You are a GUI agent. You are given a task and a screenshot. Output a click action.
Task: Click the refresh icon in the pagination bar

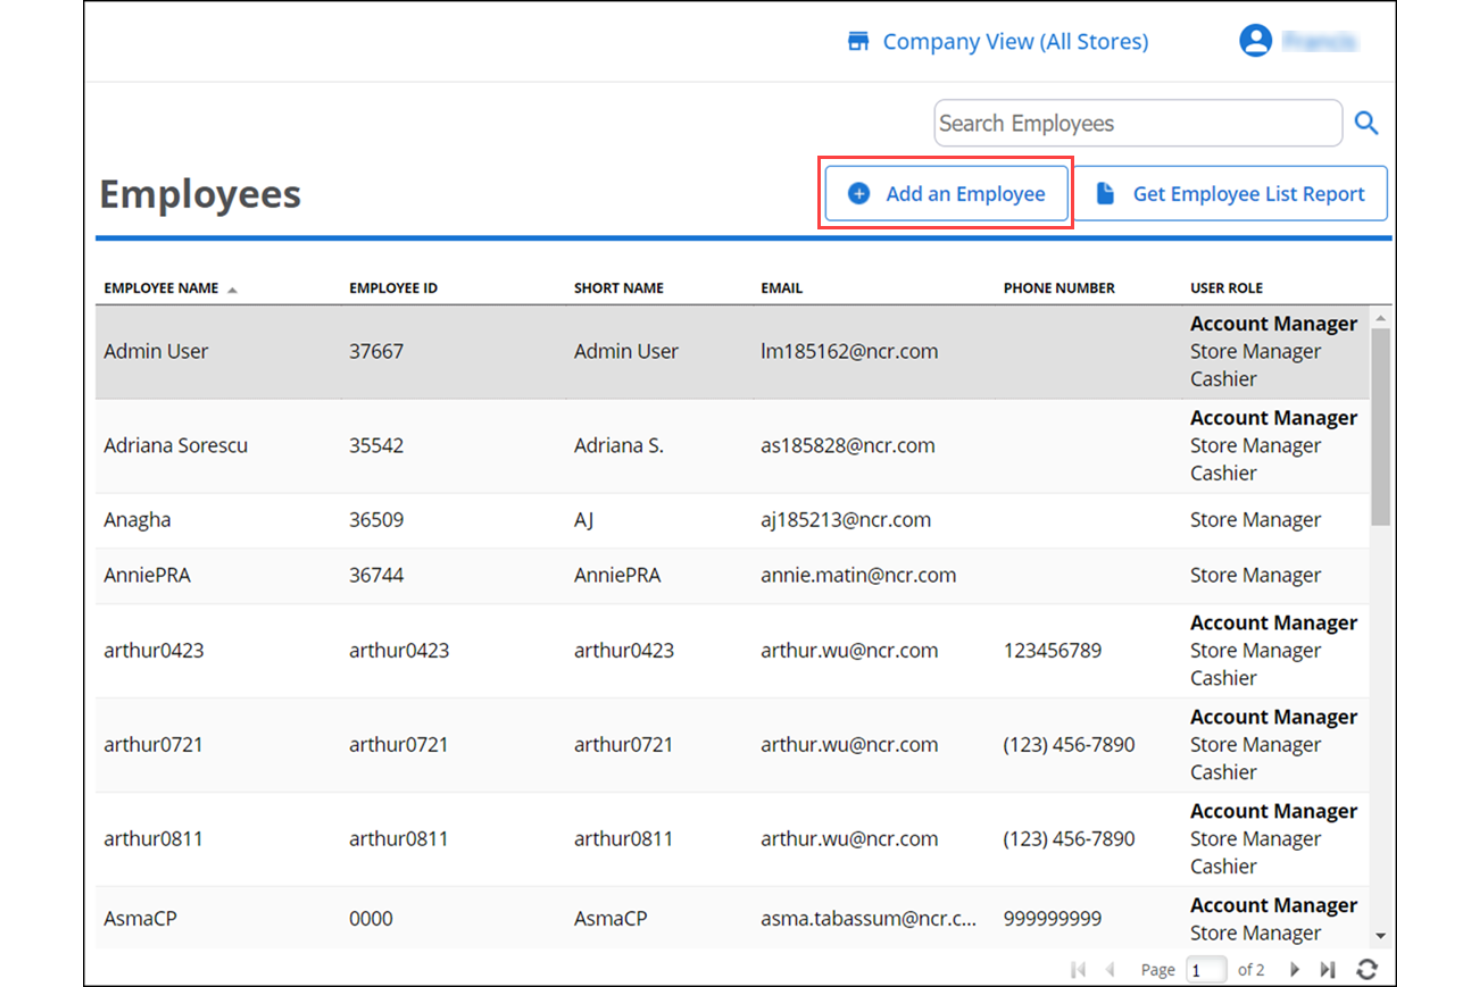tap(1368, 968)
